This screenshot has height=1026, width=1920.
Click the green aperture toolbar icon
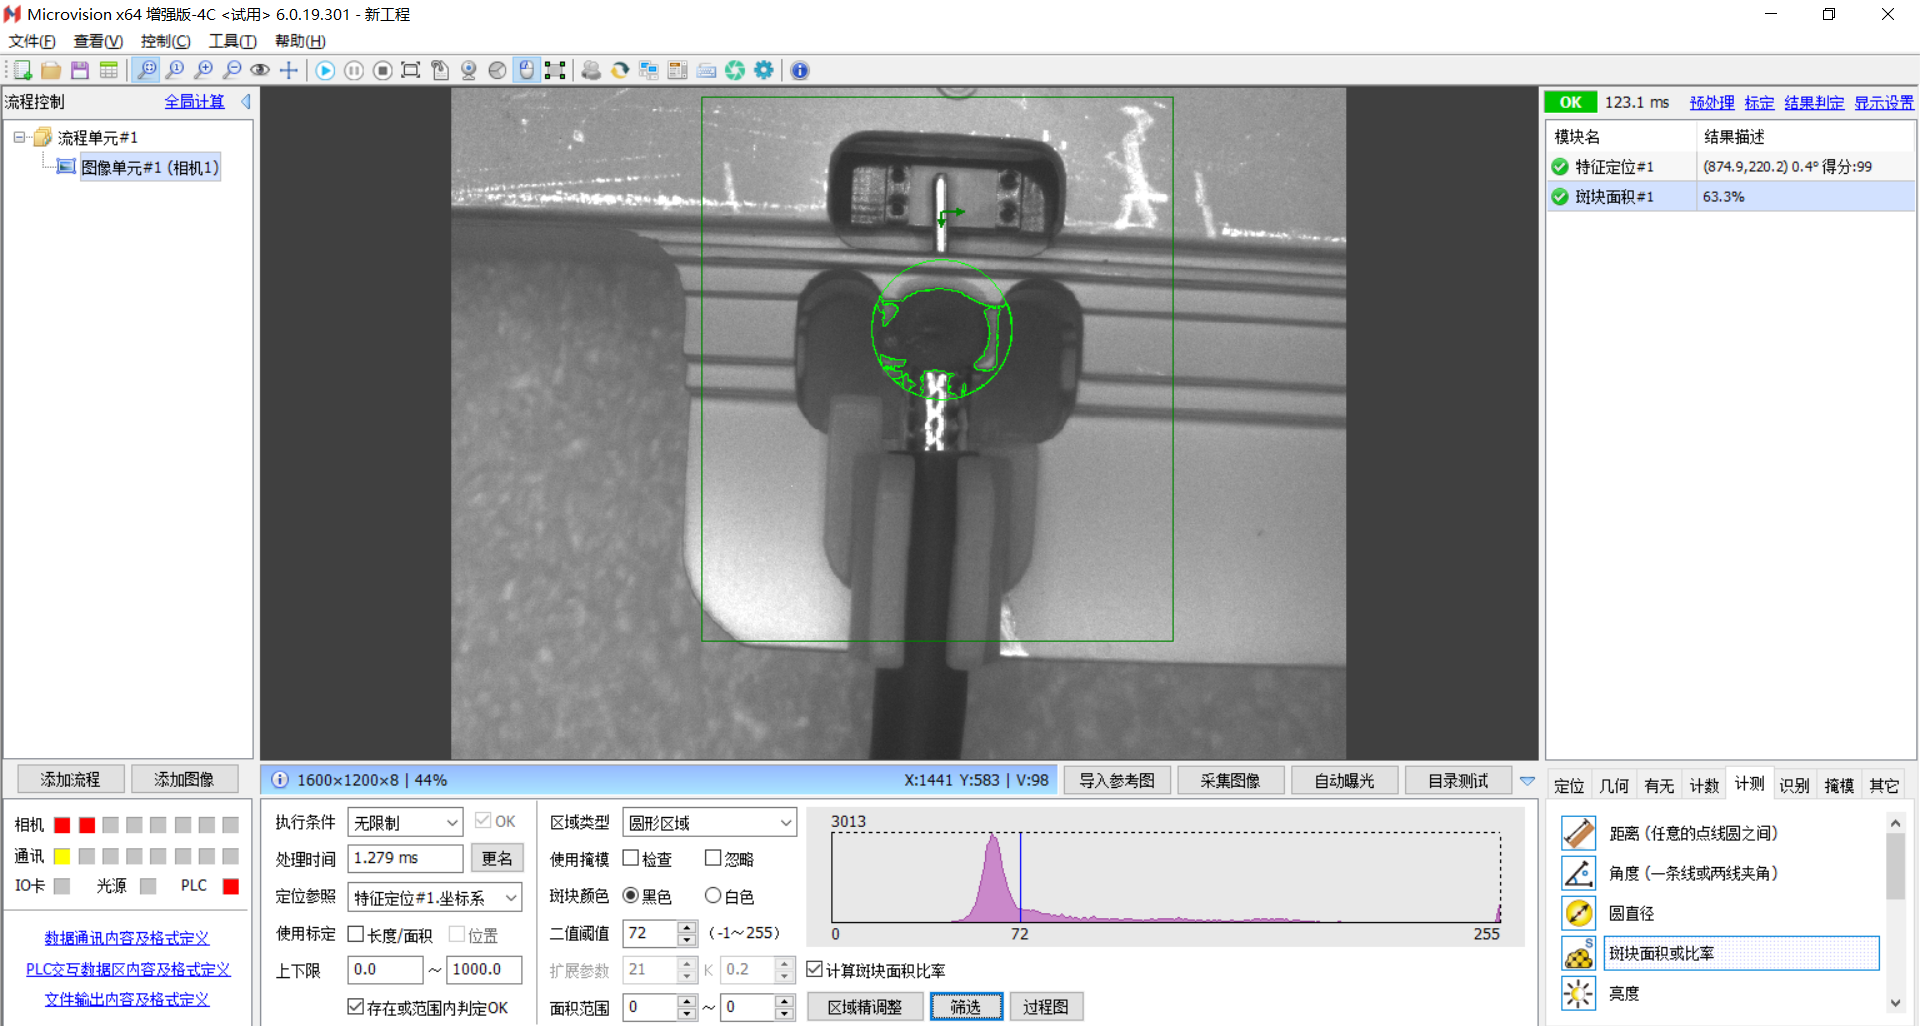(x=735, y=70)
